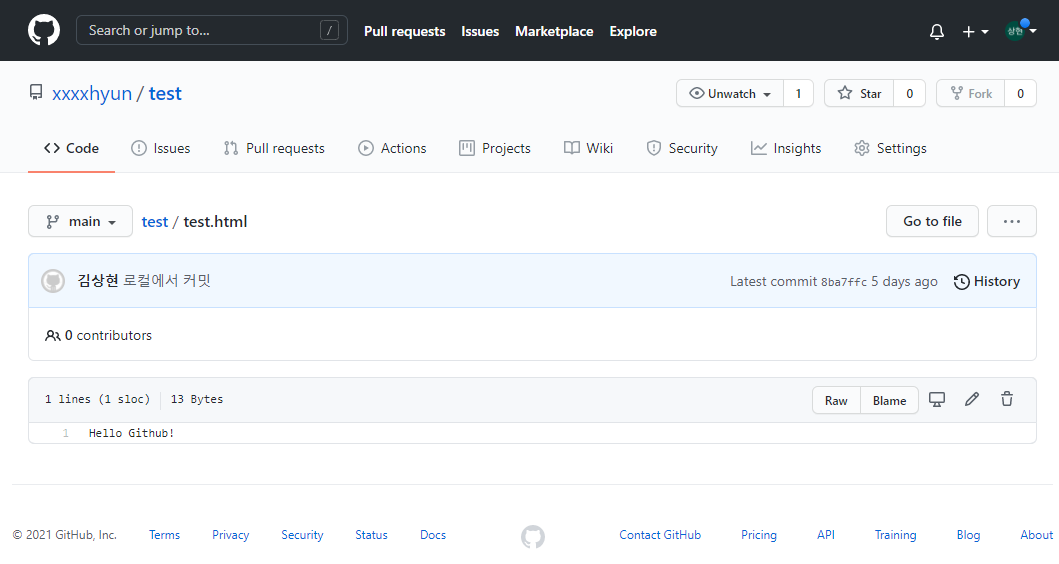Open the notifications bell
This screenshot has height=564, width=1059.
pyautogui.click(x=937, y=32)
